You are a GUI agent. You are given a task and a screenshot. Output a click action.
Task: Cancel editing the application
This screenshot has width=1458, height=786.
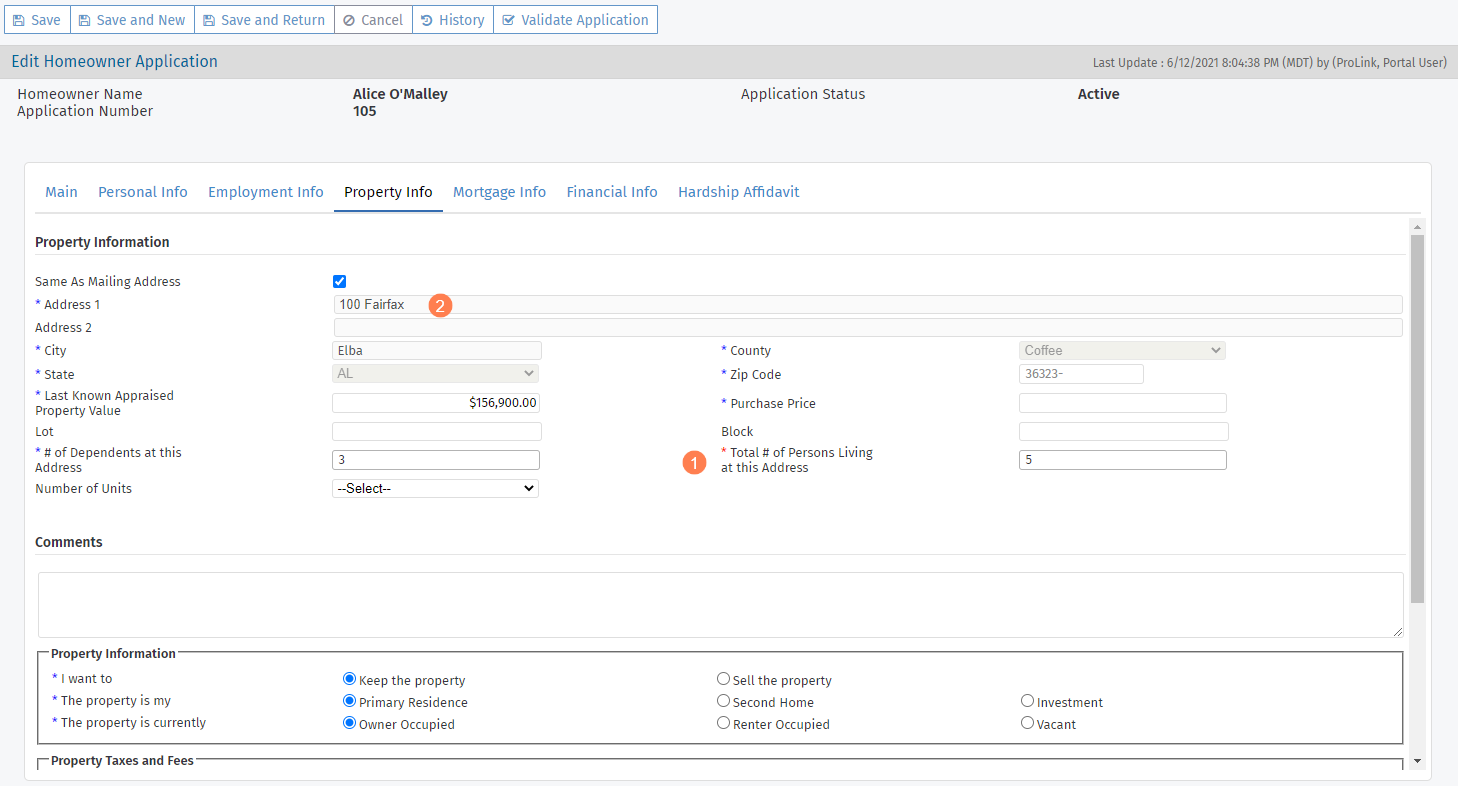point(372,20)
